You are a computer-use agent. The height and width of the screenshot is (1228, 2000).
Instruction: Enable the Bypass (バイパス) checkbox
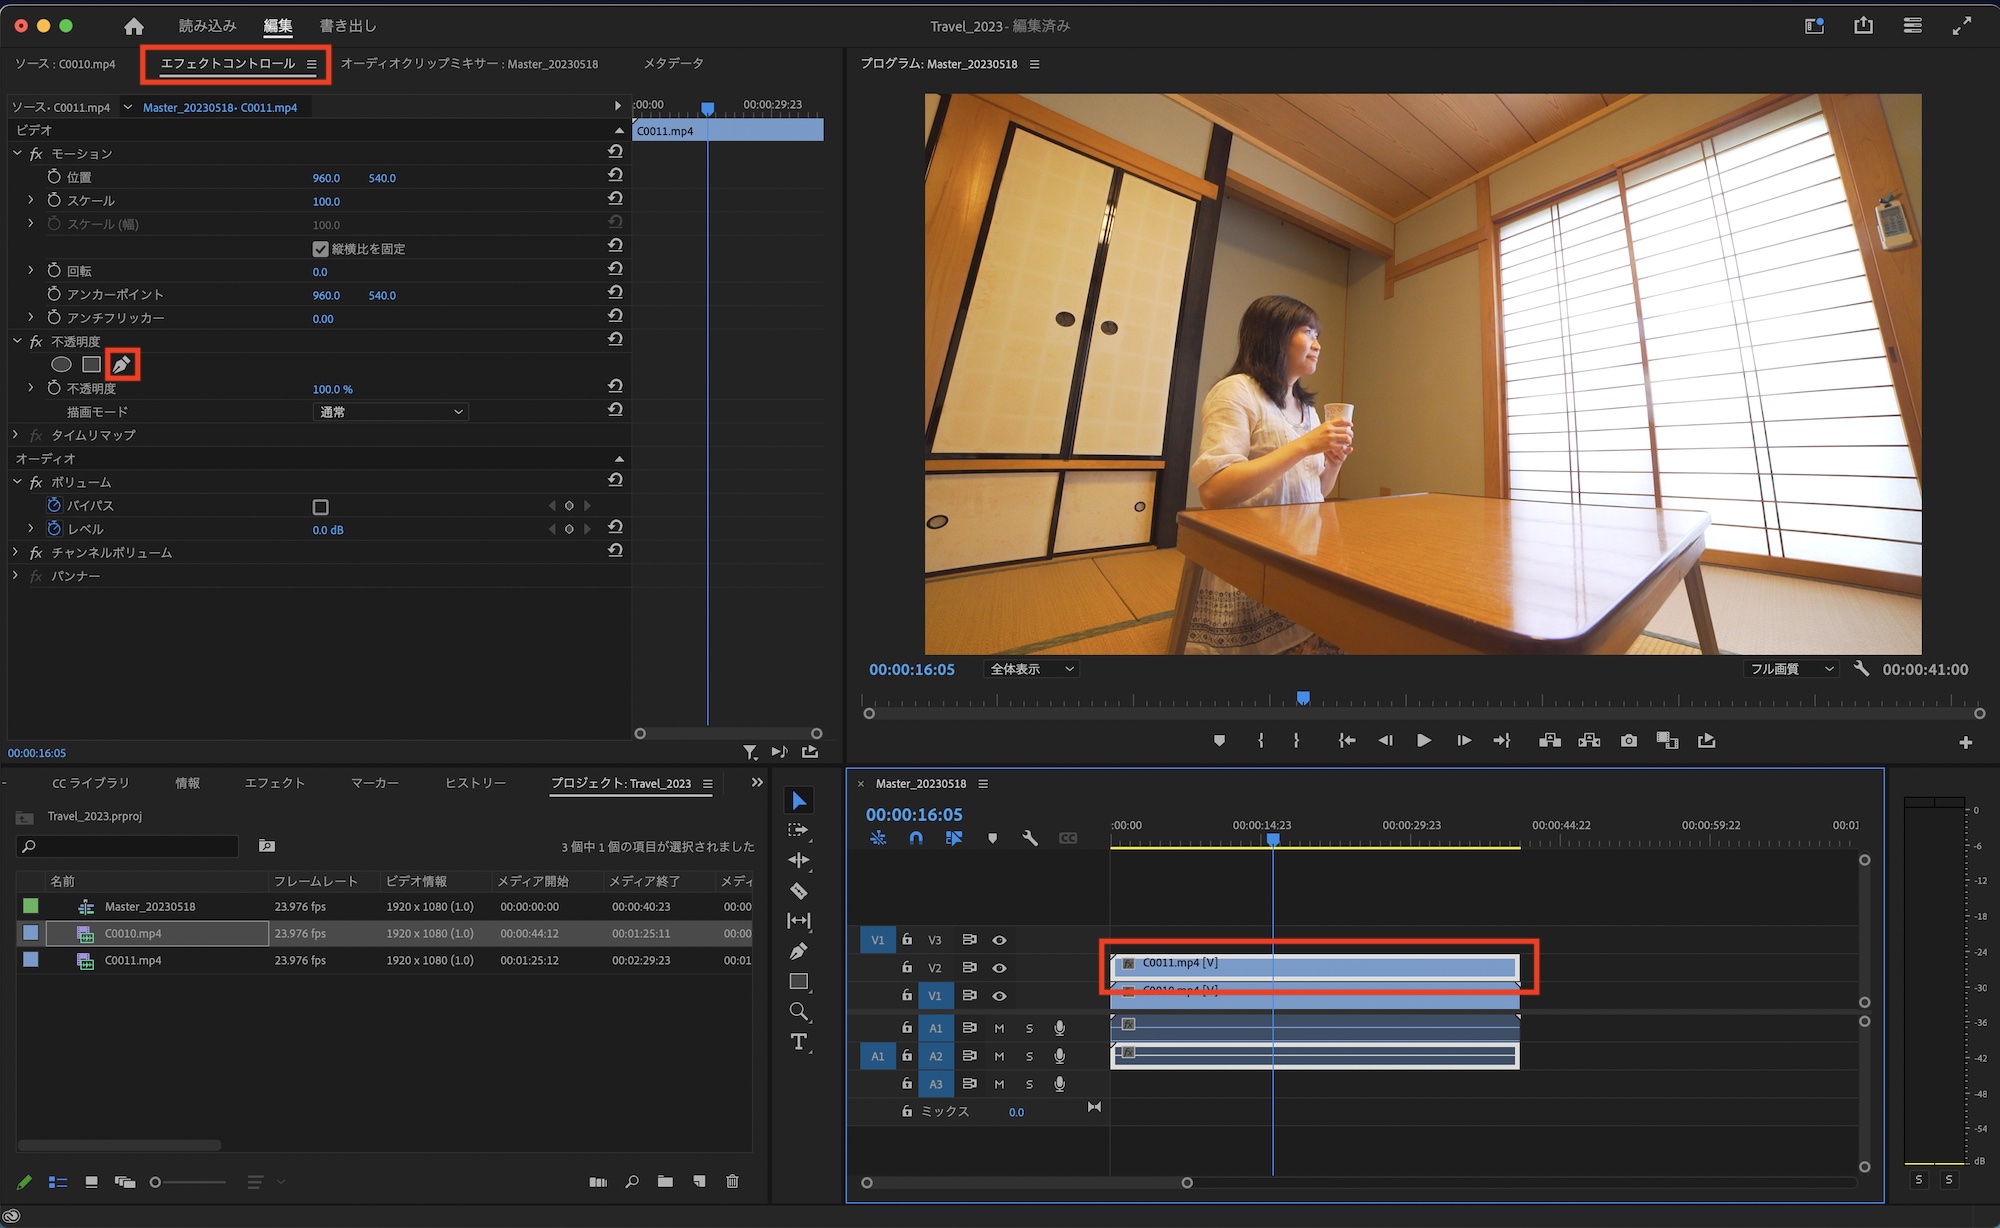click(x=320, y=507)
